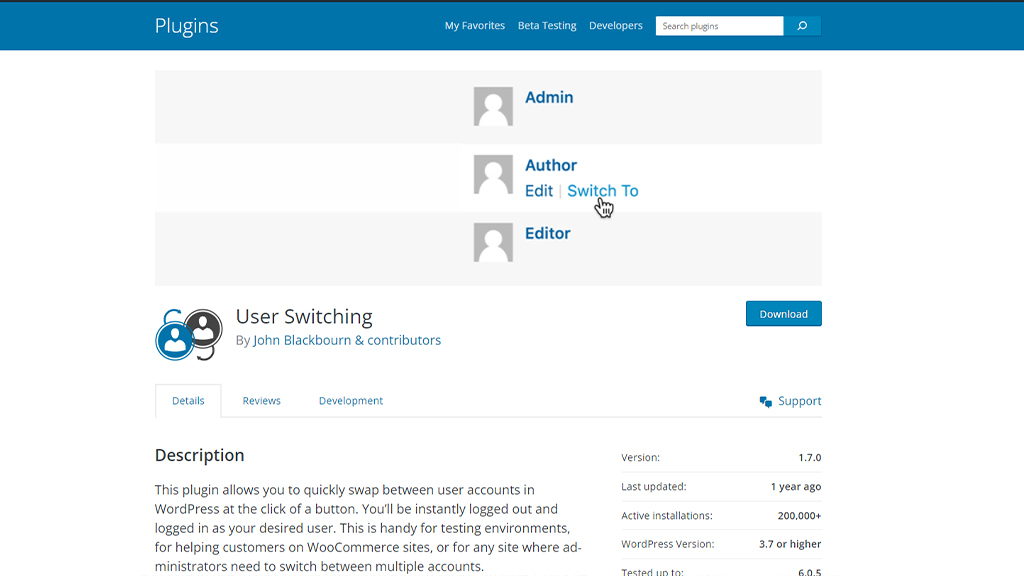The image size is (1024, 576).
Task: Click the Admin user's avatar image
Action: click(493, 106)
